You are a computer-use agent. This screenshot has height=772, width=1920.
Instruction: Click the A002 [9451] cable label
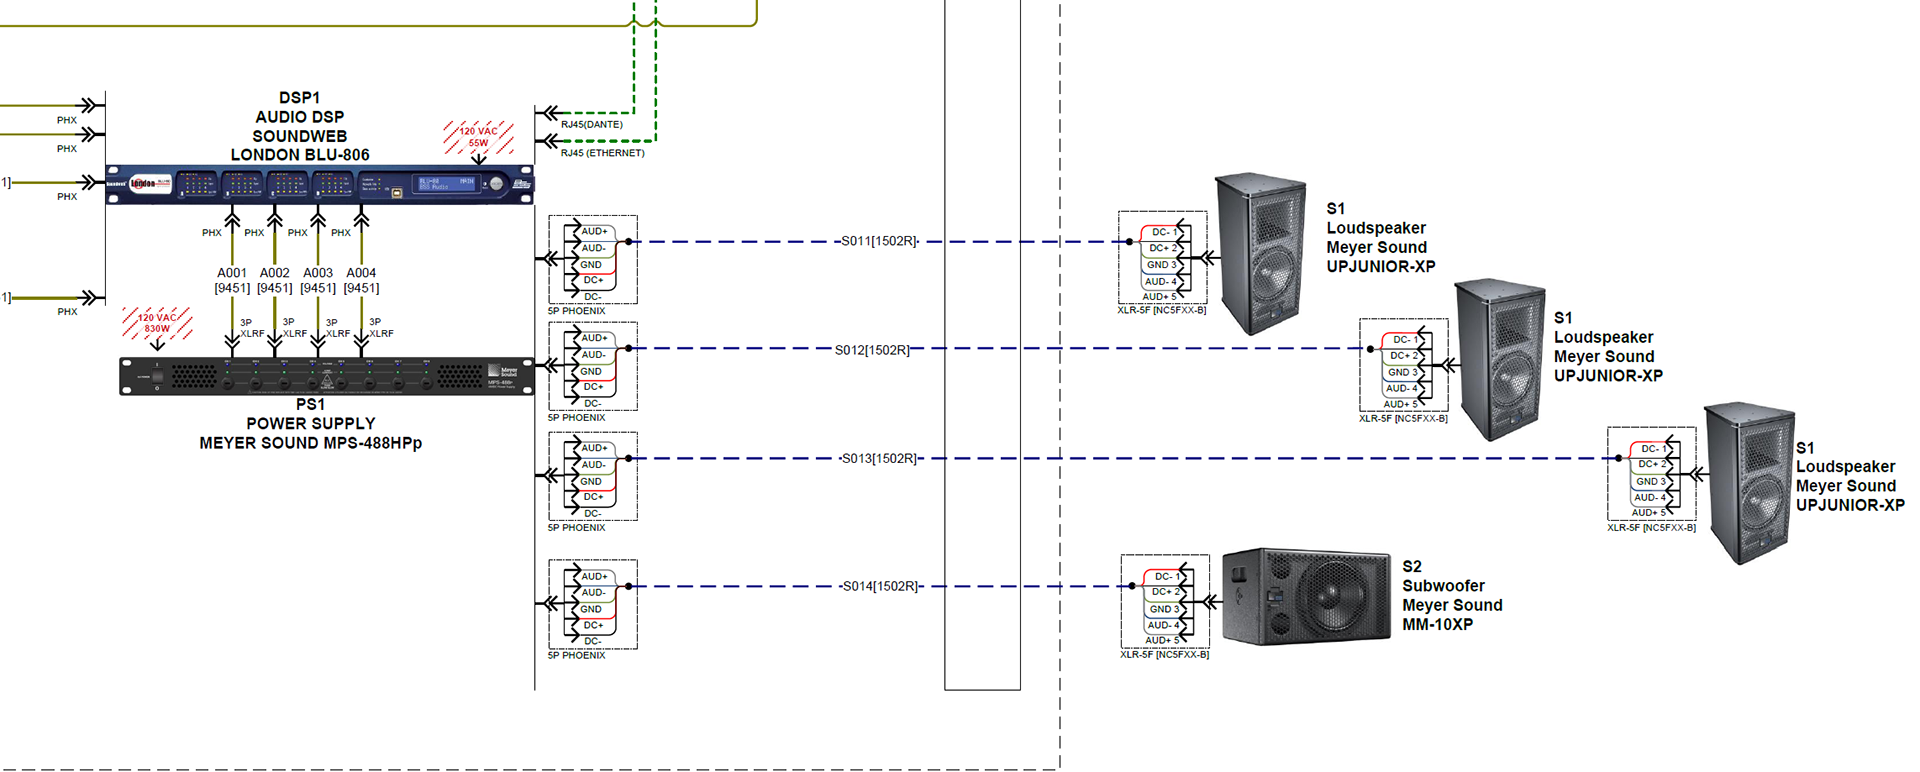[x=275, y=280]
